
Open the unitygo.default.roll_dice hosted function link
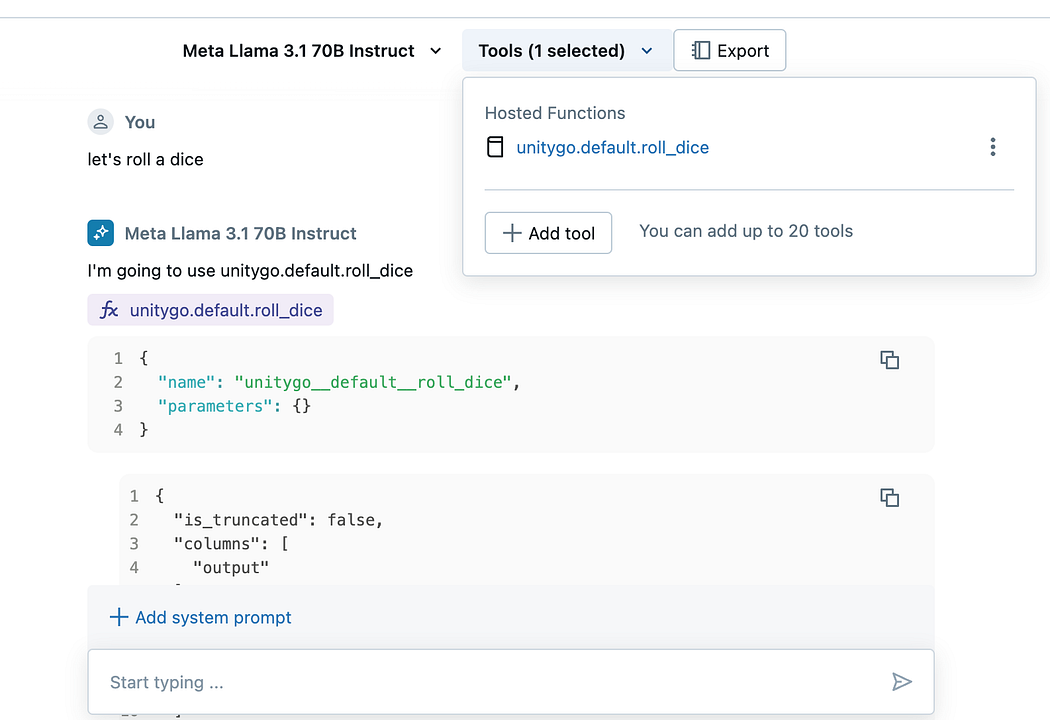(612, 148)
